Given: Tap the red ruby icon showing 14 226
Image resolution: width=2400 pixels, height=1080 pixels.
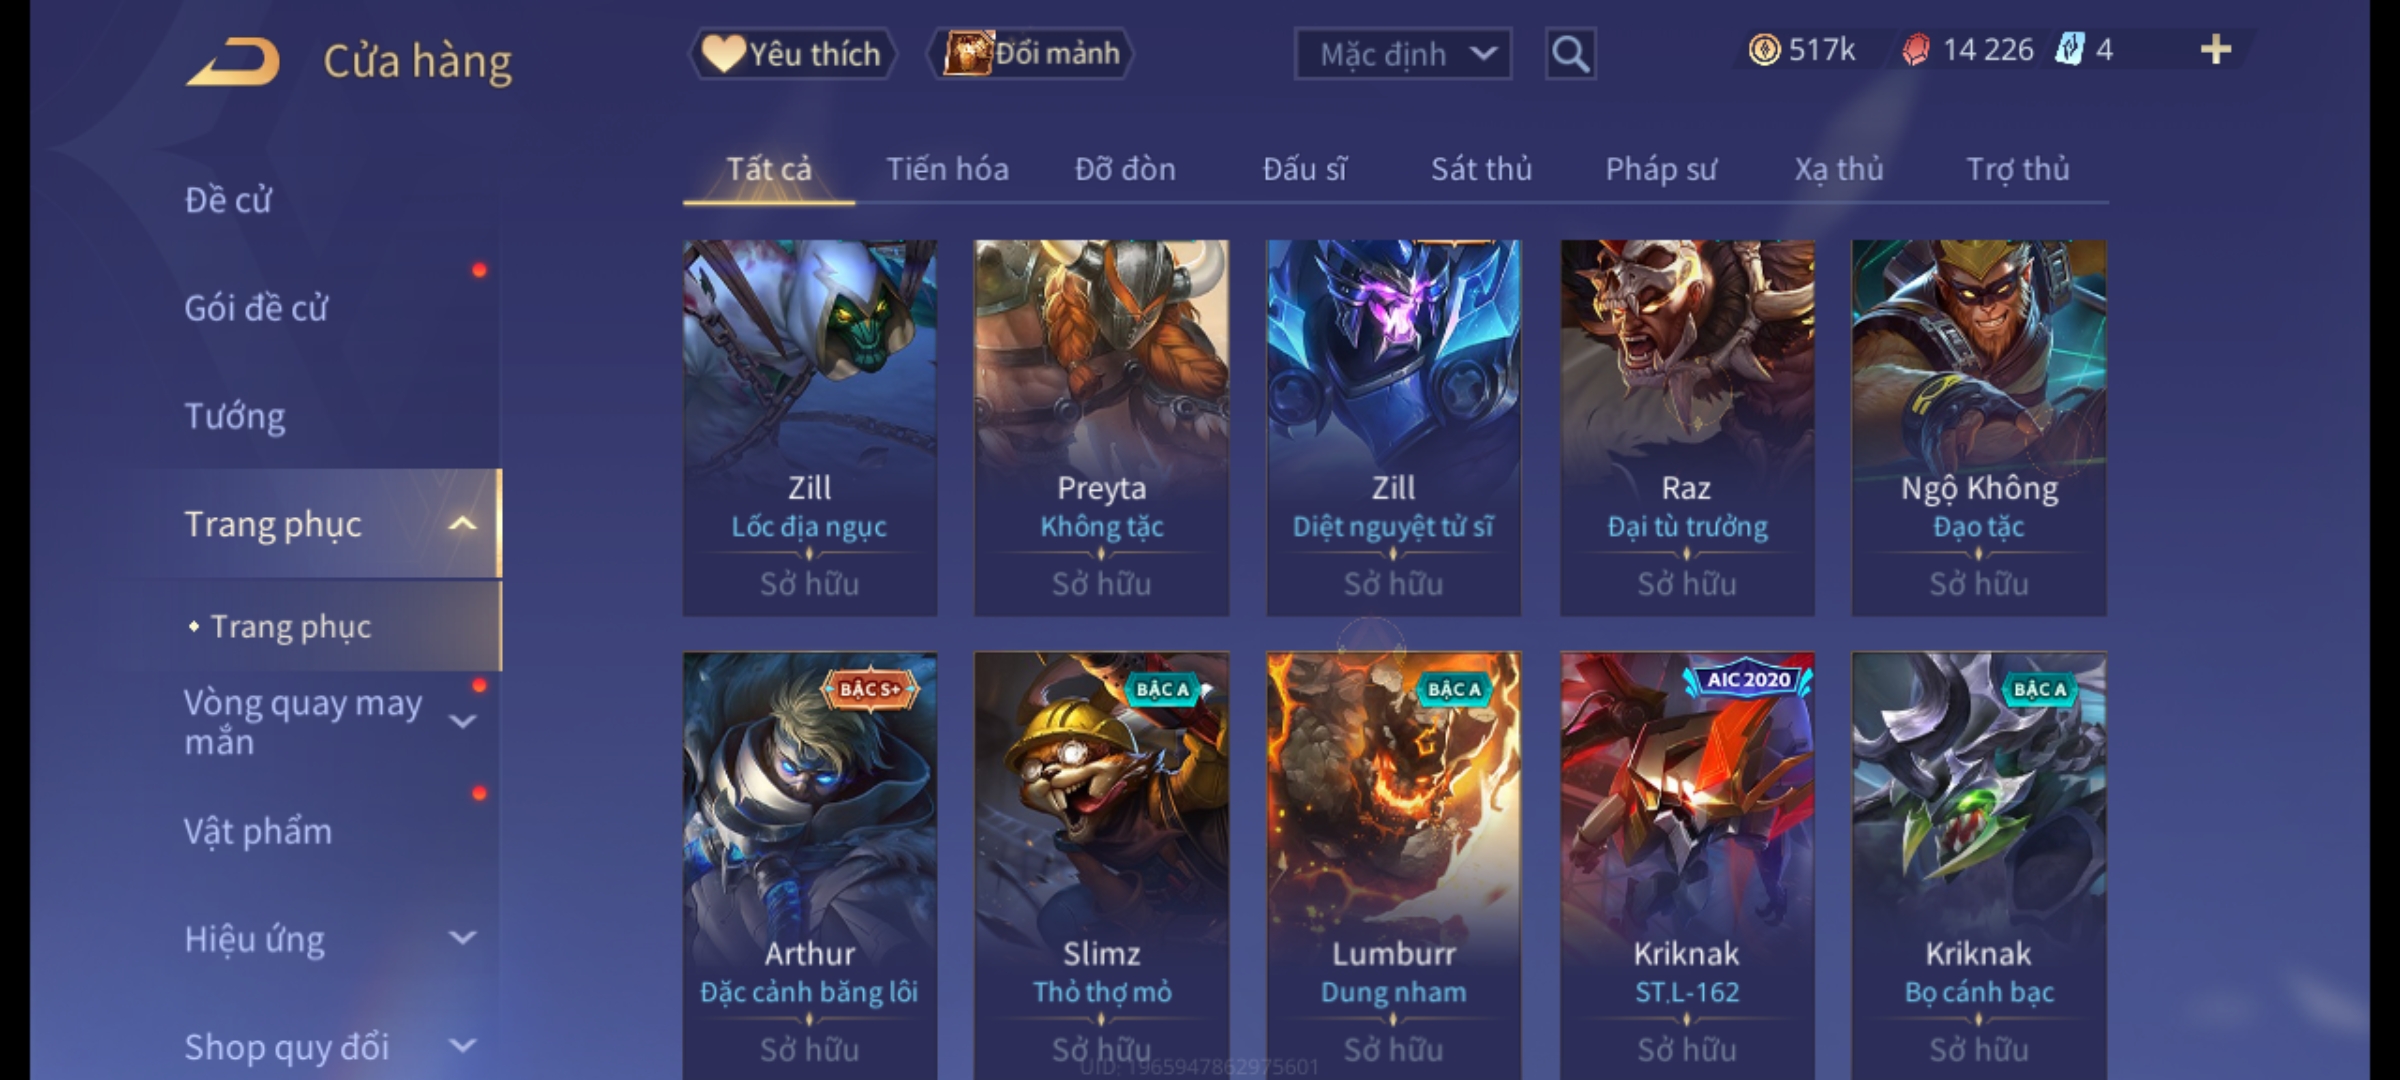Looking at the screenshot, I should coord(1916,50).
